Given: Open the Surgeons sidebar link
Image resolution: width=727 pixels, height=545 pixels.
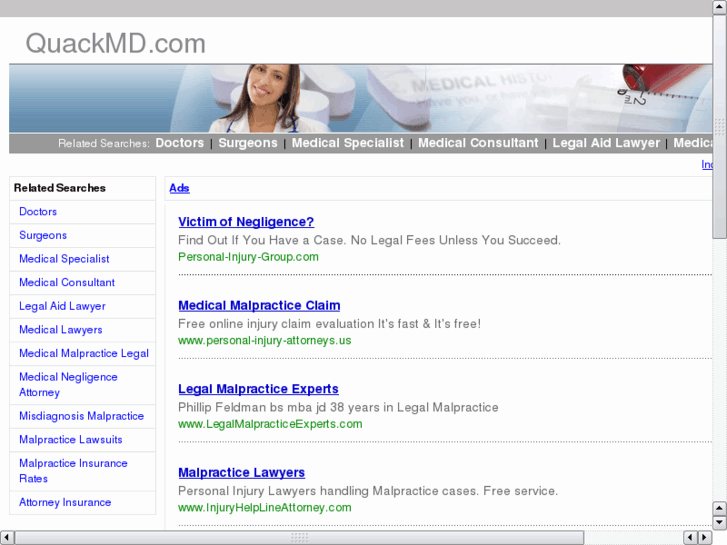Looking at the screenshot, I should click(x=43, y=235).
